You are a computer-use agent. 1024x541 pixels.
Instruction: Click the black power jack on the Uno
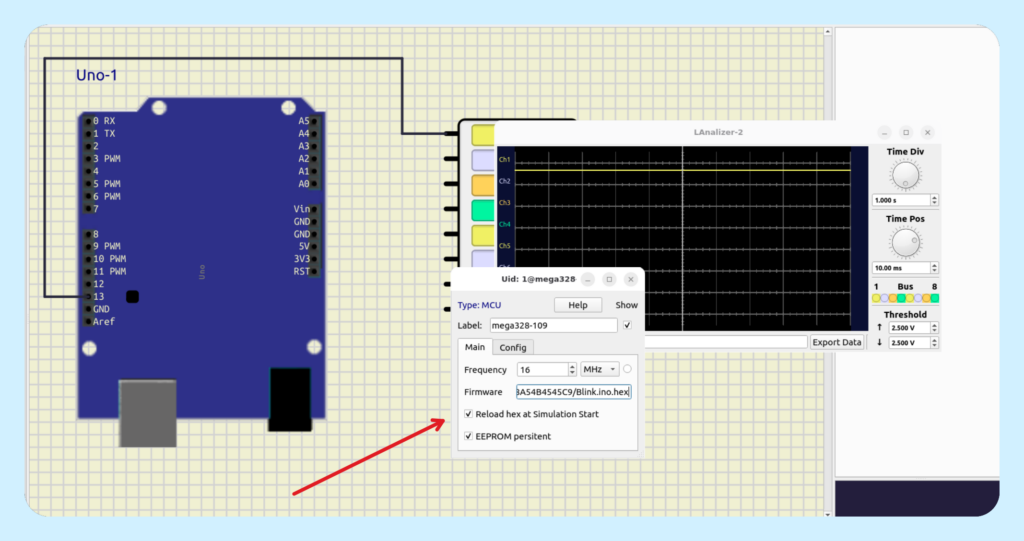(290, 399)
